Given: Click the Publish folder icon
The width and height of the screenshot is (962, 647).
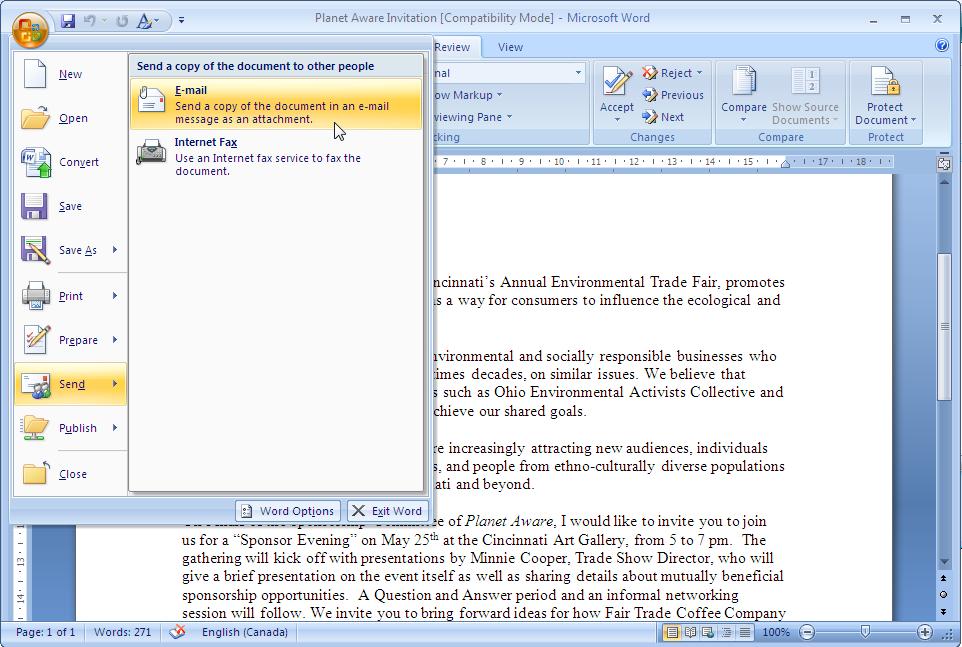Looking at the screenshot, I should click(x=35, y=428).
